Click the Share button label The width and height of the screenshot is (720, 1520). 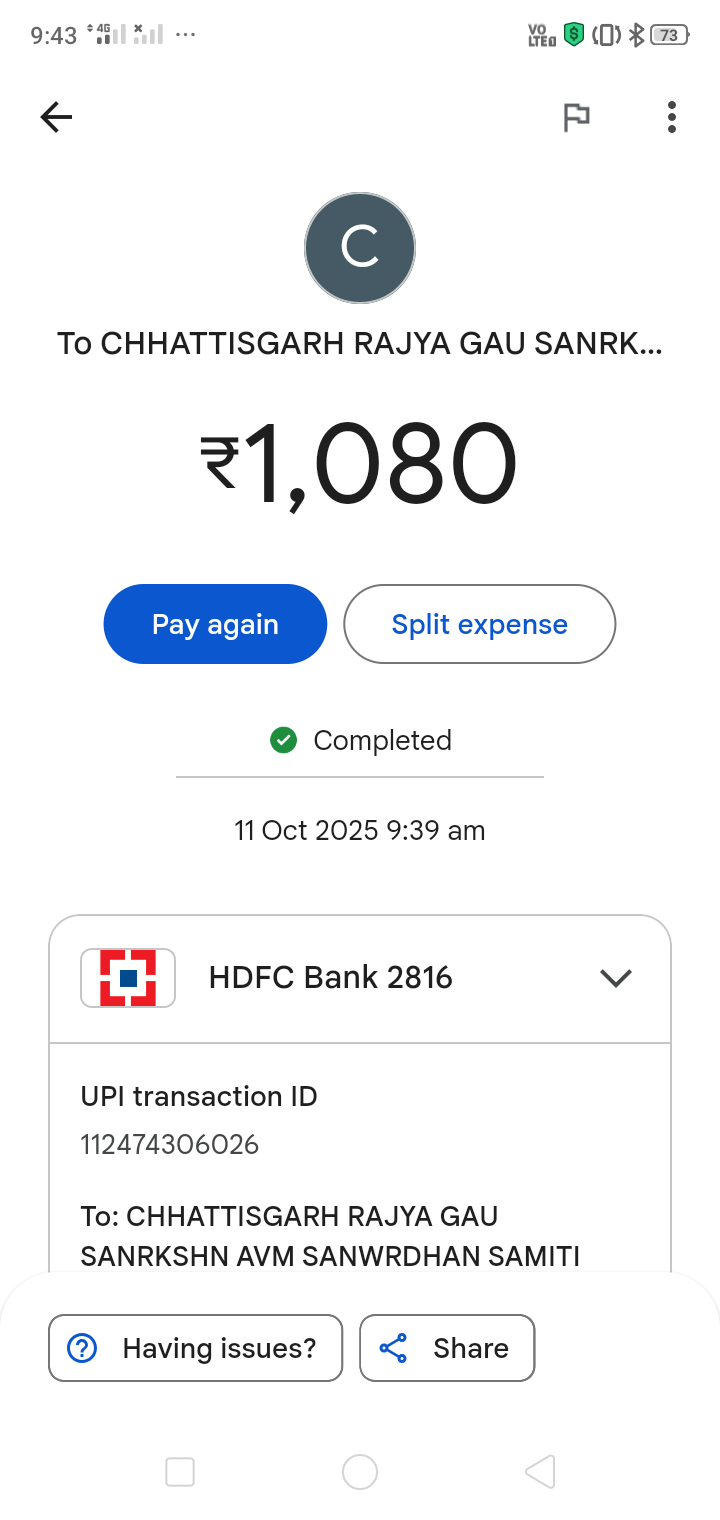pyautogui.click(x=471, y=1348)
